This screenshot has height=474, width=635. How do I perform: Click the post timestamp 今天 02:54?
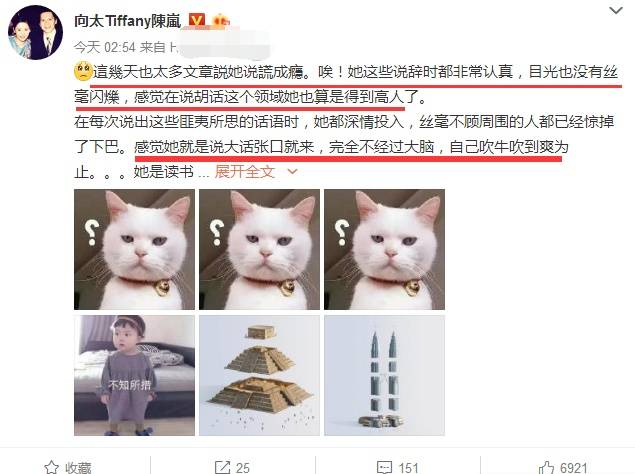click(x=105, y=47)
